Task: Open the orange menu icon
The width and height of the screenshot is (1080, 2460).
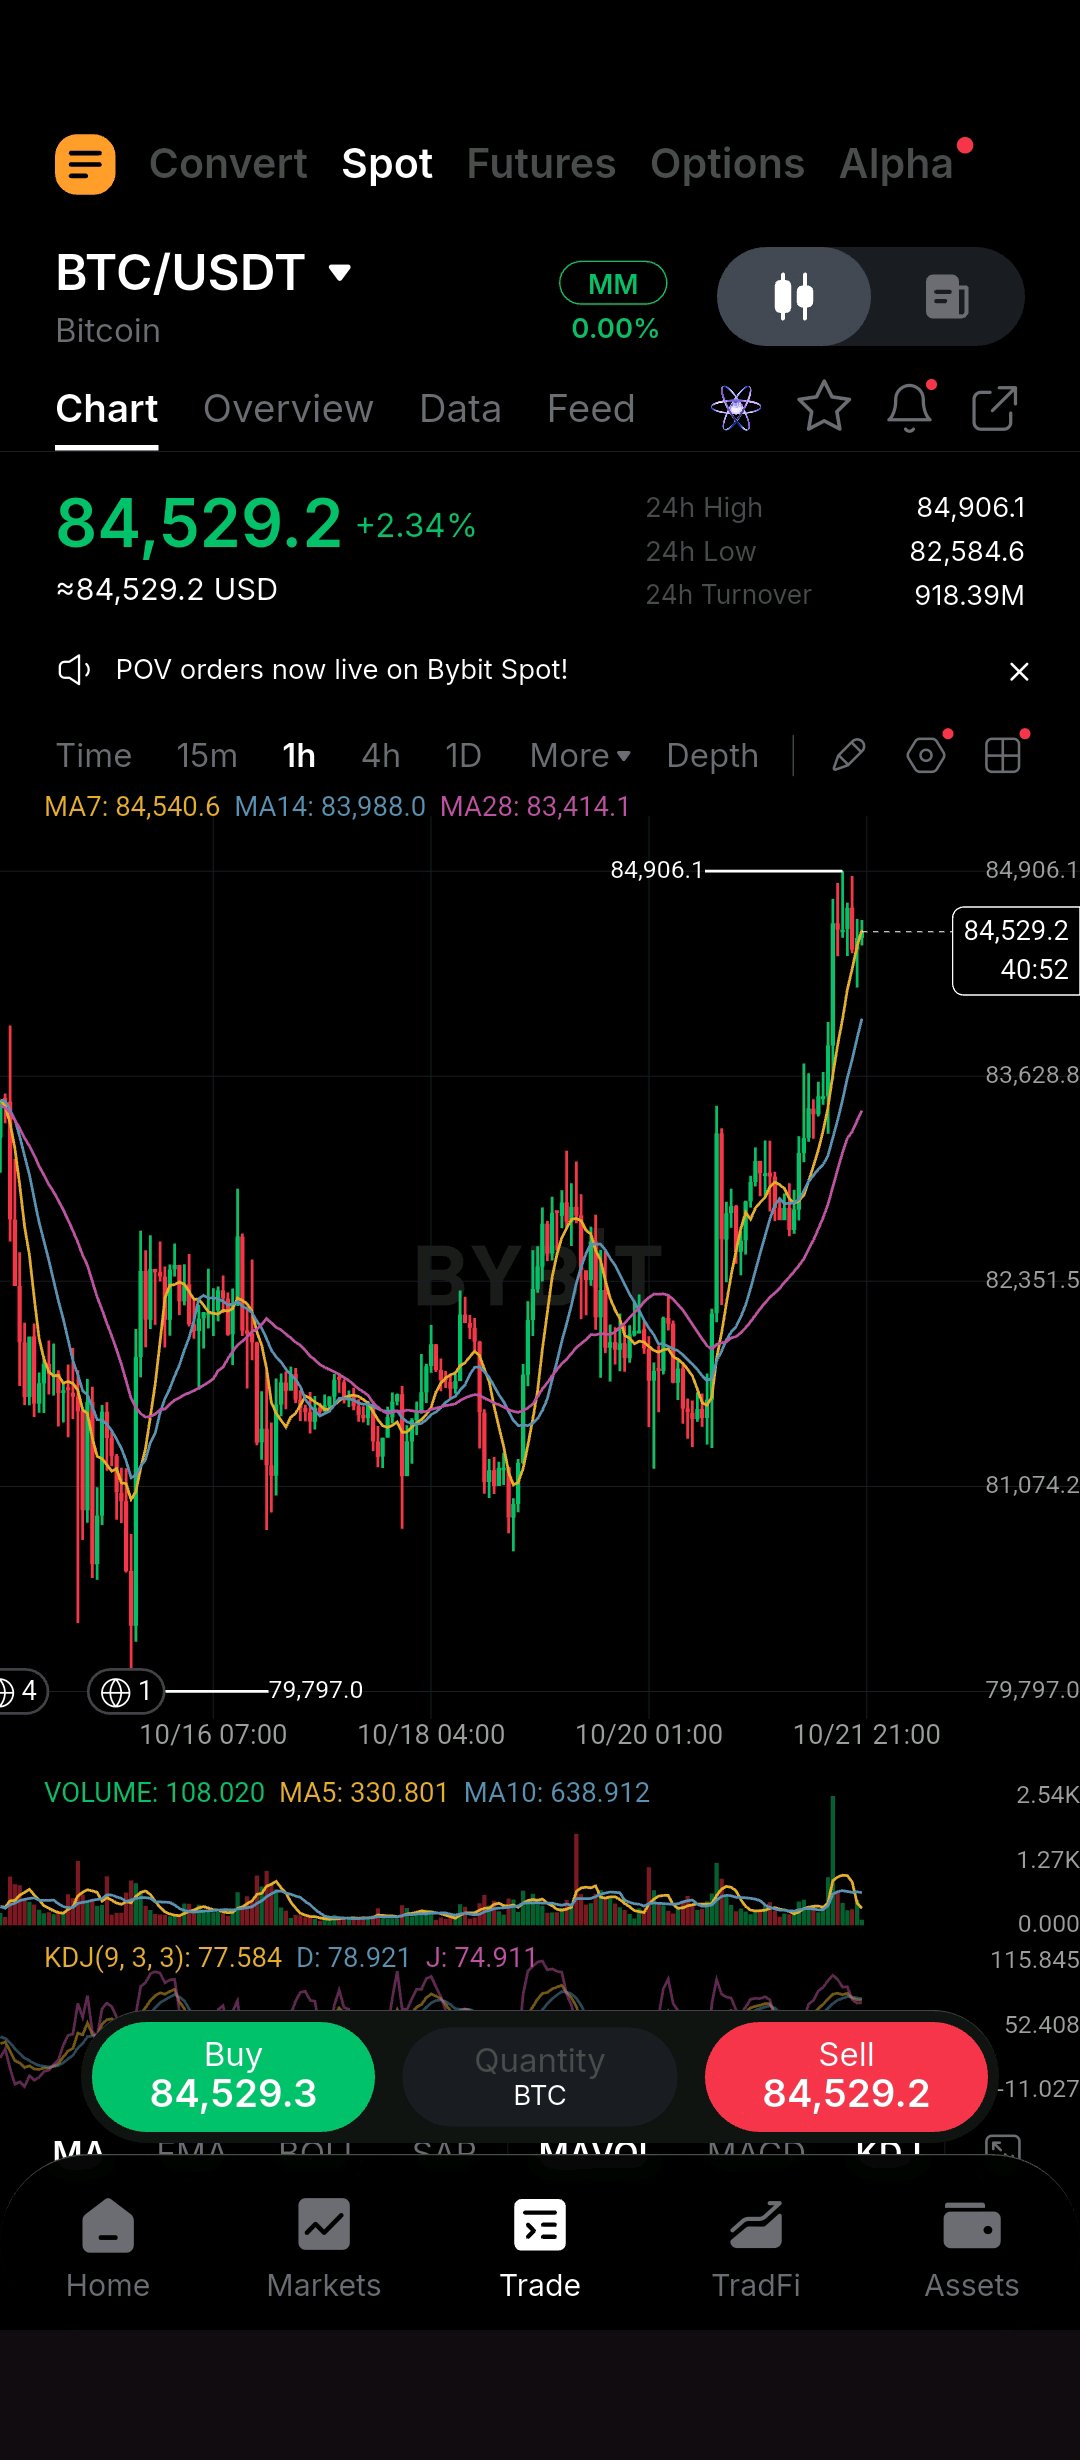Action: [x=85, y=164]
